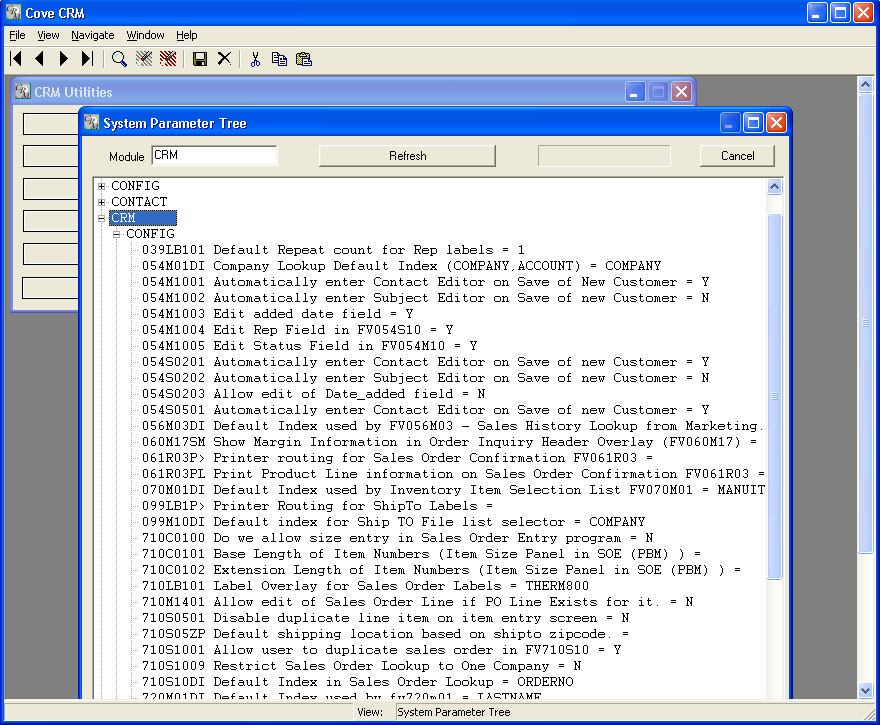Expand the CONTACT tree node
The image size is (880, 725).
pyautogui.click(x=102, y=202)
